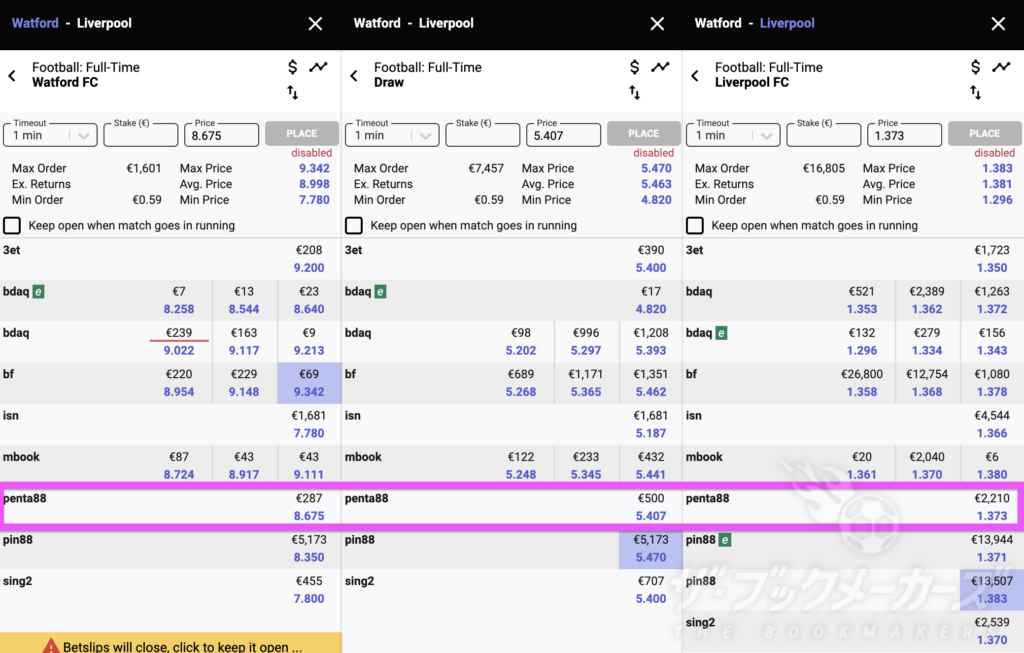Select penta88 row priced 8.675
Image resolution: width=1024 pixels, height=653 pixels.
170,507
